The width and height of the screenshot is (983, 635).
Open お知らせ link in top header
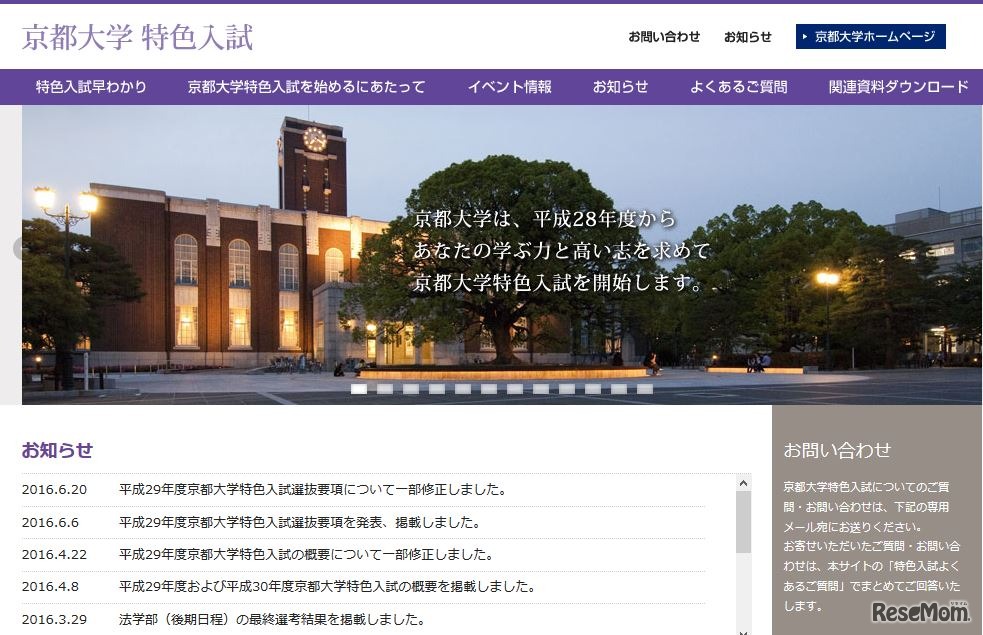click(747, 37)
